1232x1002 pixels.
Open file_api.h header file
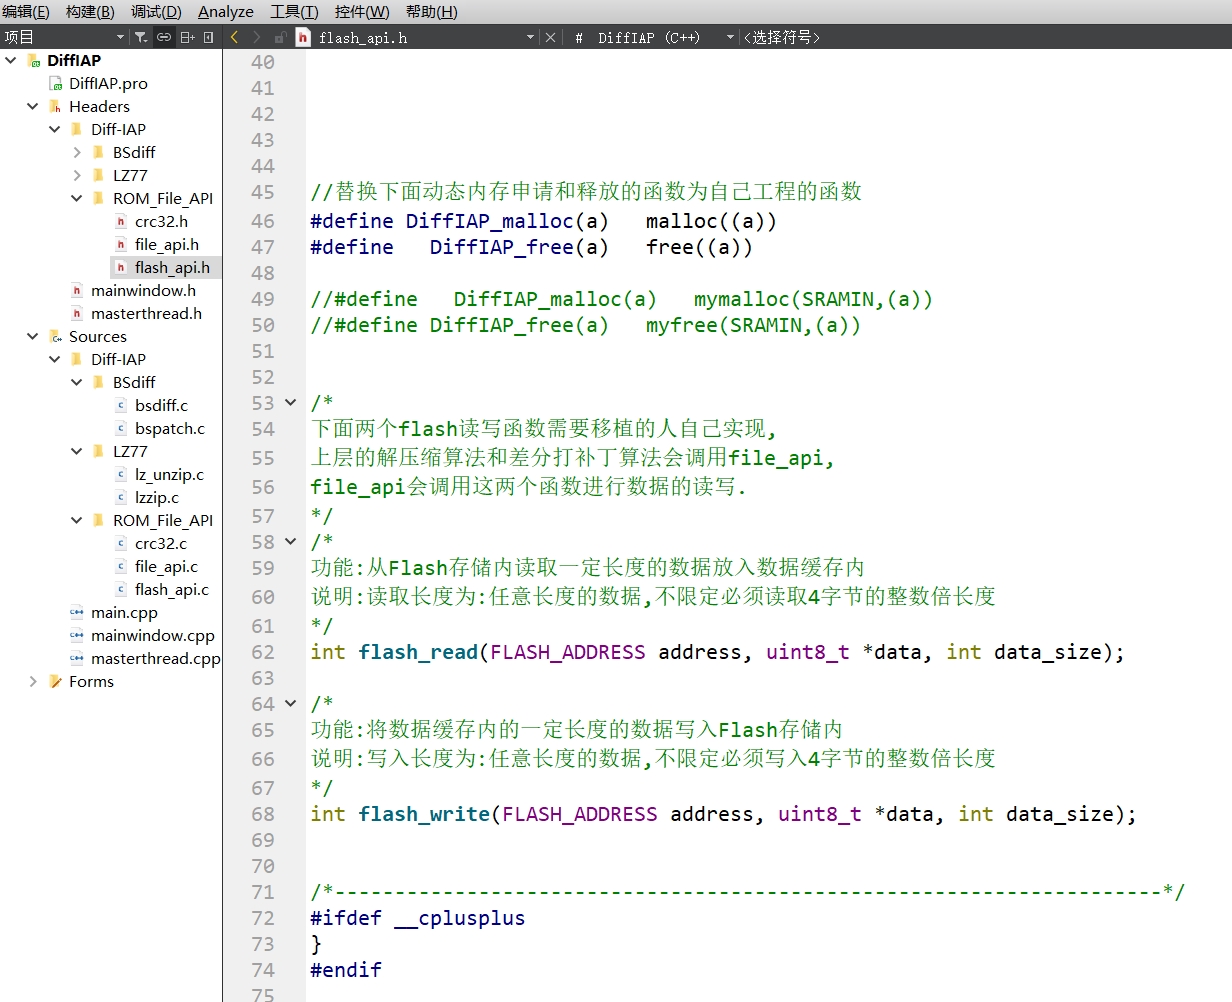167,244
